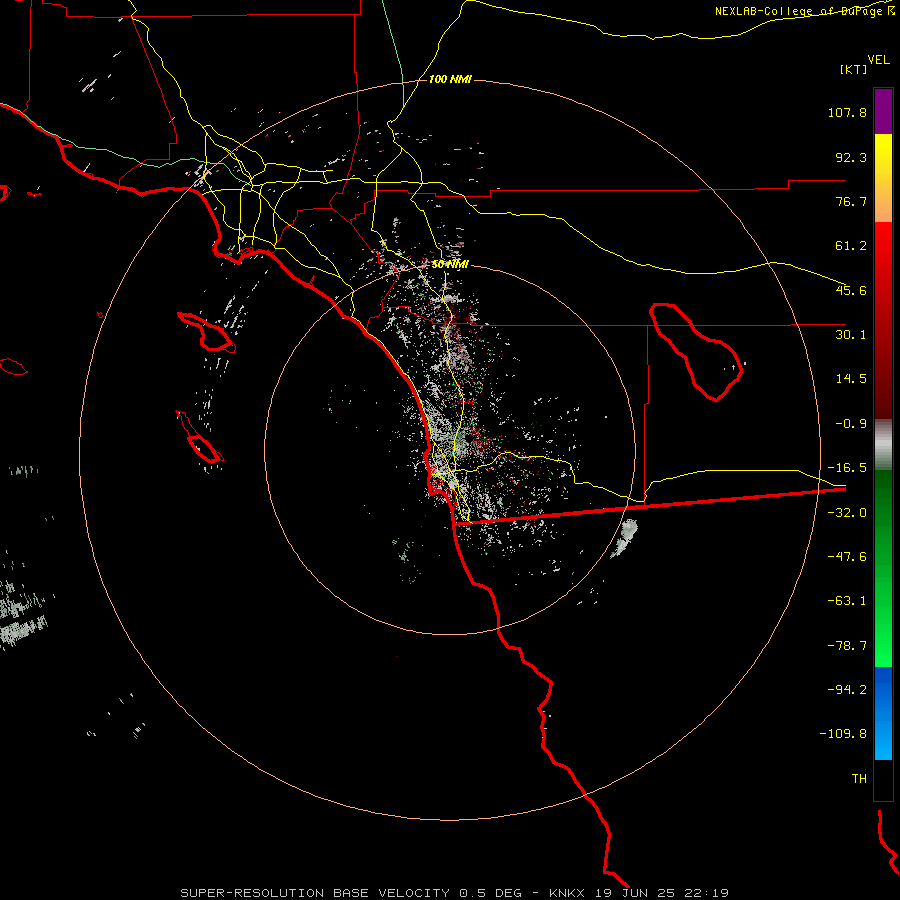Click the Super-Resolution Base Velocity caption
Image resolution: width=900 pixels, height=900 pixels.
click(x=454, y=893)
